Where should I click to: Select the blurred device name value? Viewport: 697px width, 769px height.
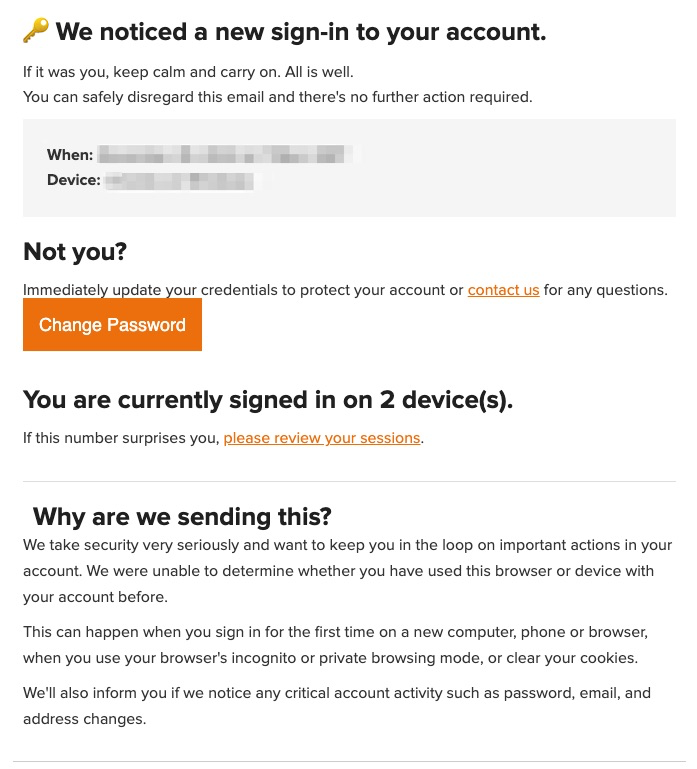178,181
